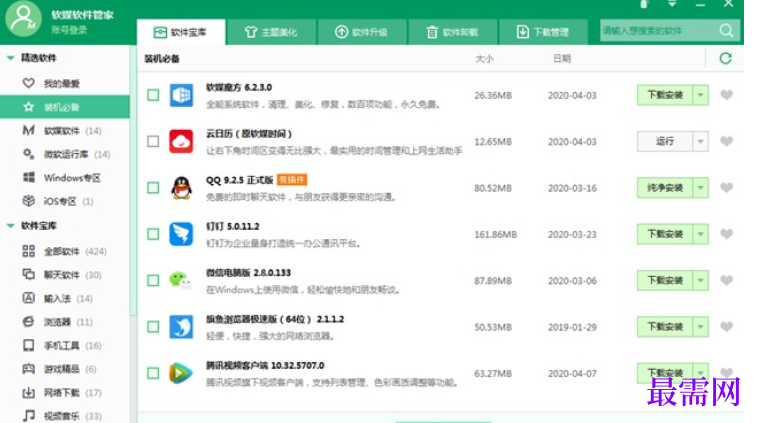Check the 腾讯视频客户端 checkbox
The width and height of the screenshot is (759, 423).
click(153, 373)
